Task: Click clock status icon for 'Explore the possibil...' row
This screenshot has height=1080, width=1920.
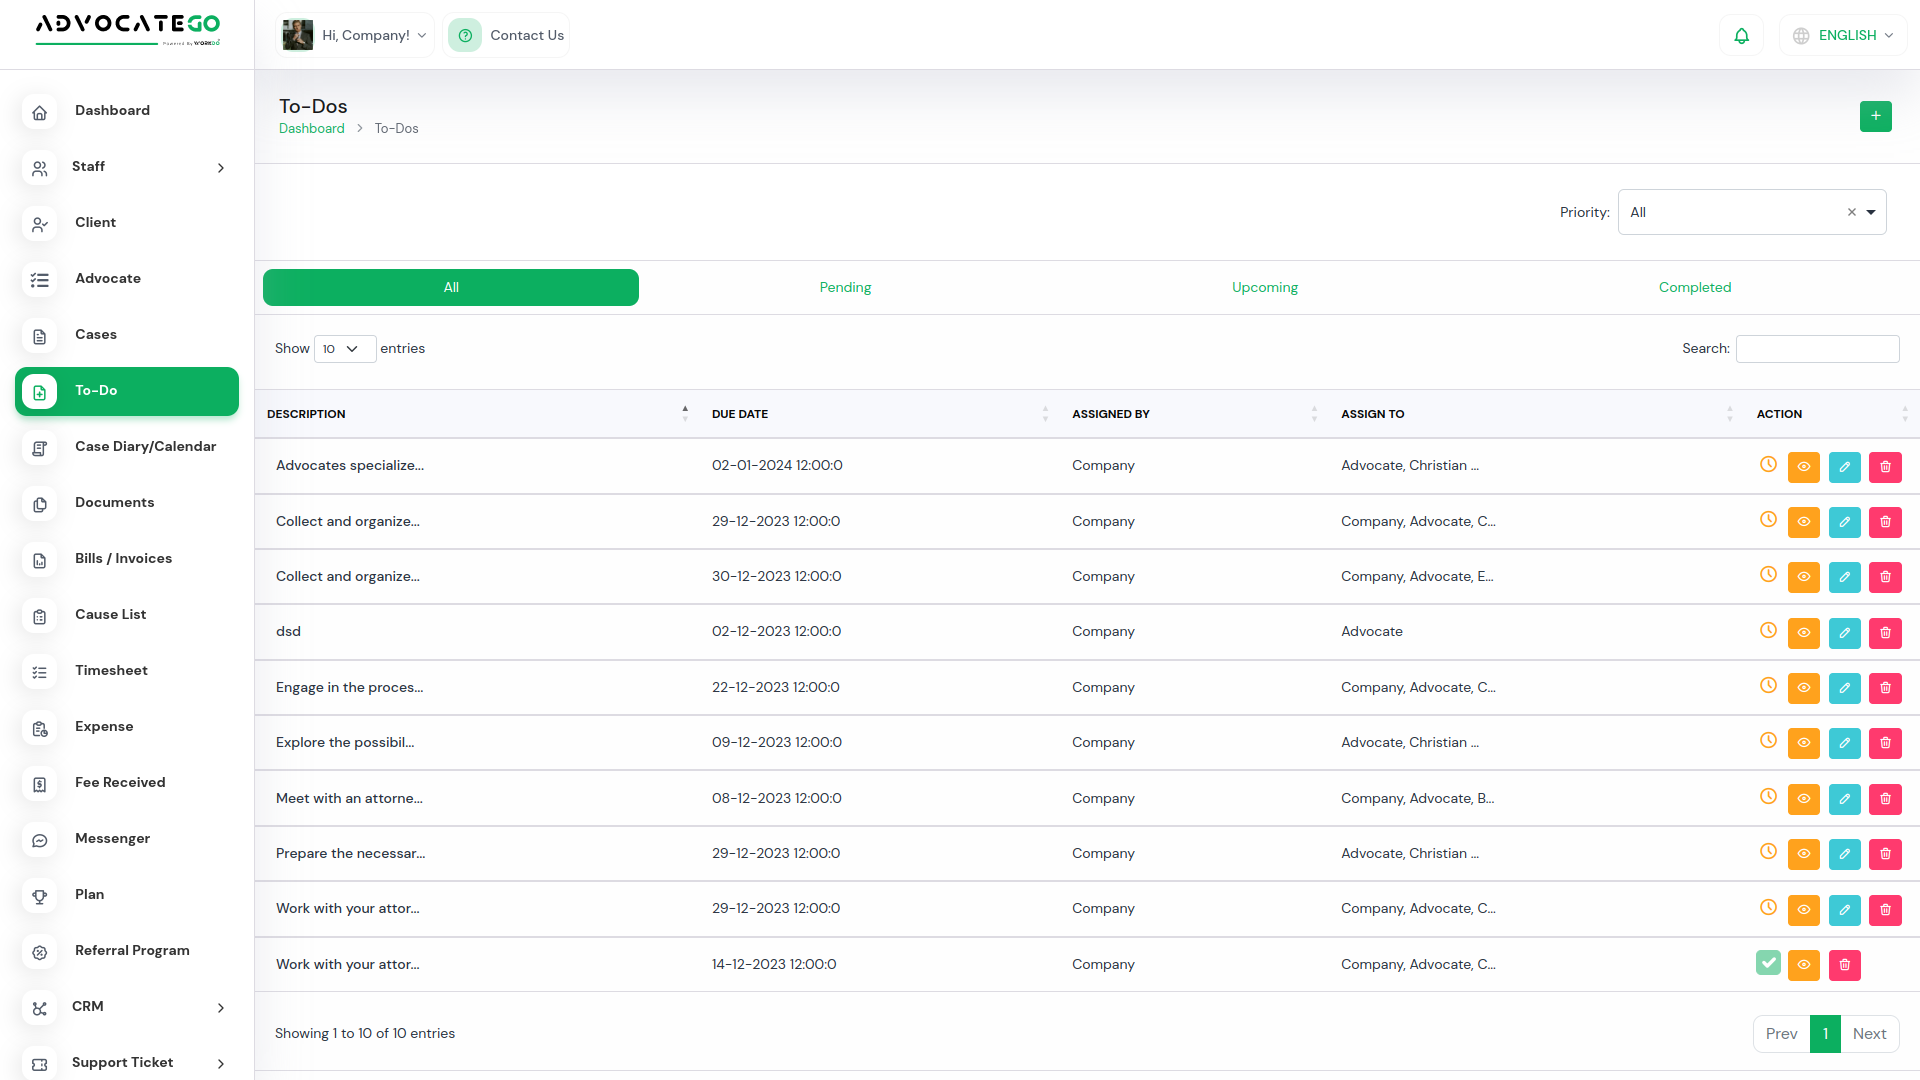Action: point(1768,741)
